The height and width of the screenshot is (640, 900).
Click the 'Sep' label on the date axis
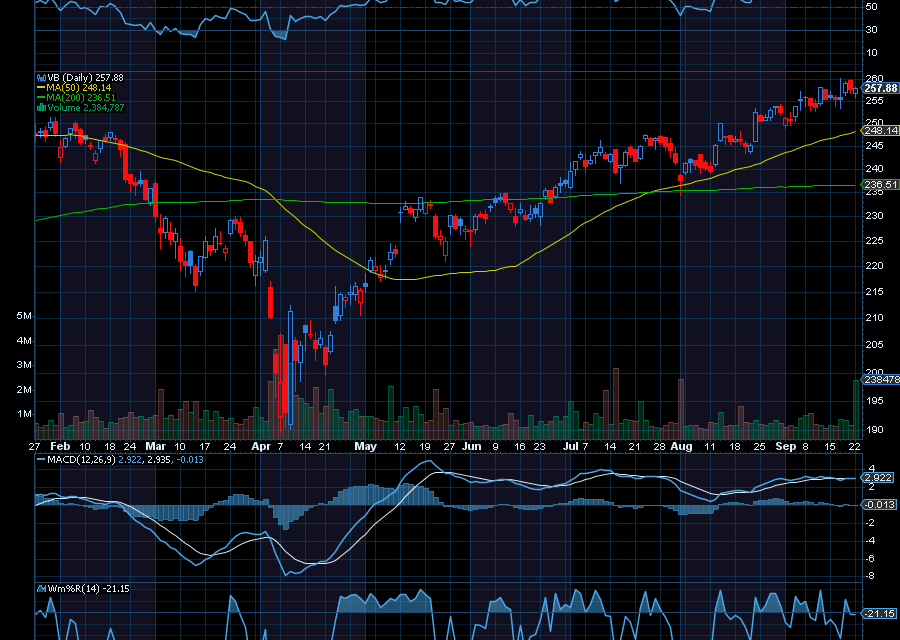tap(786, 447)
